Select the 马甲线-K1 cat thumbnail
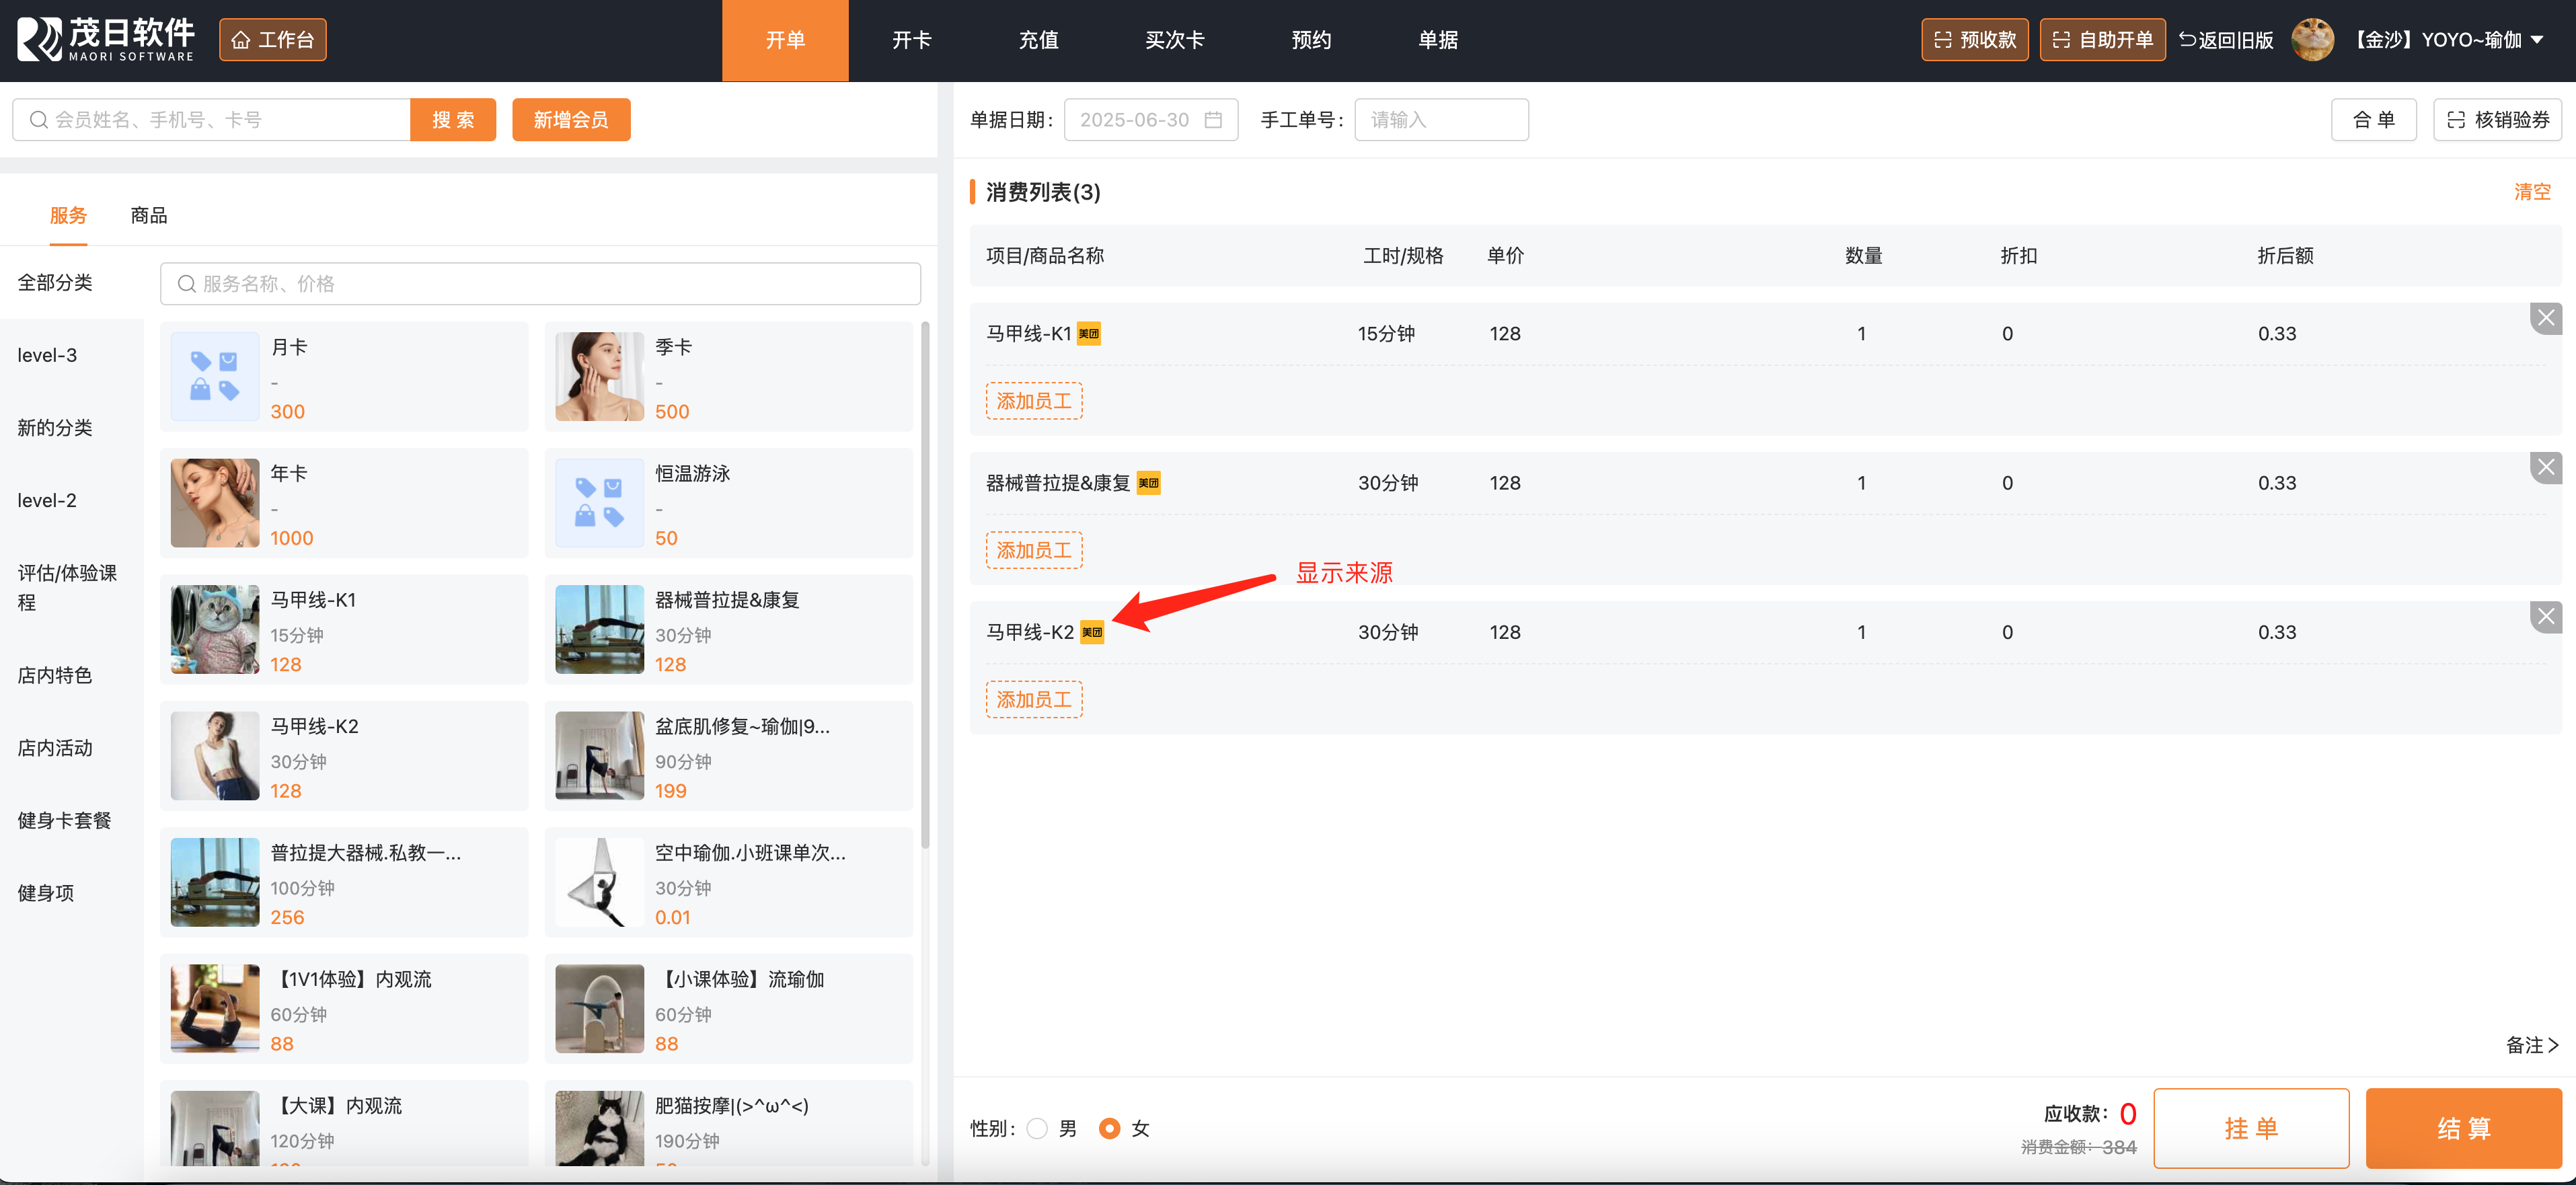The height and width of the screenshot is (1185, 2576). pos(215,630)
